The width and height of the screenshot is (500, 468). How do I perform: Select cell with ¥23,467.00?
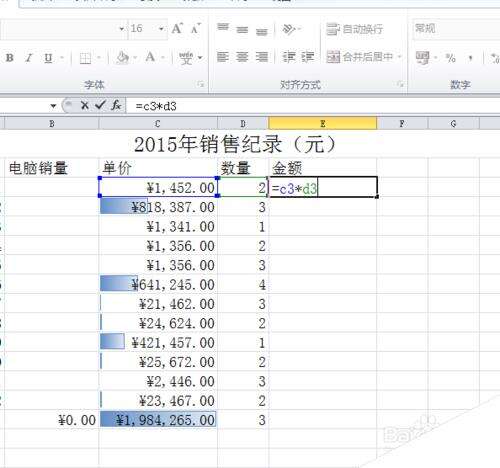(x=158, y=400)
